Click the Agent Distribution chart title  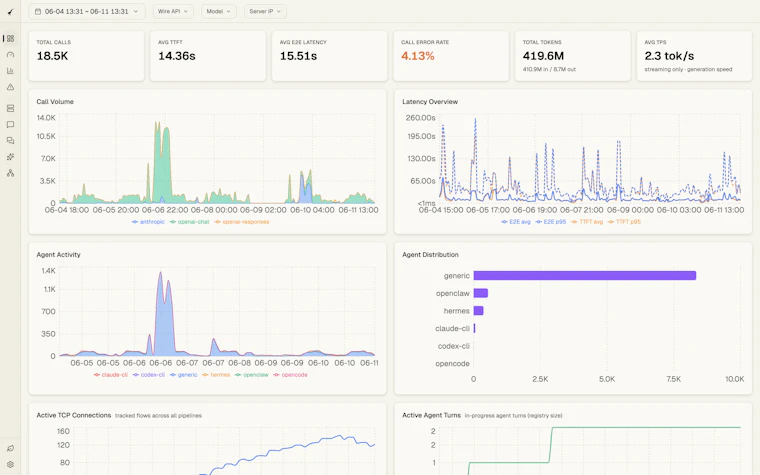(x=430, y=254)
